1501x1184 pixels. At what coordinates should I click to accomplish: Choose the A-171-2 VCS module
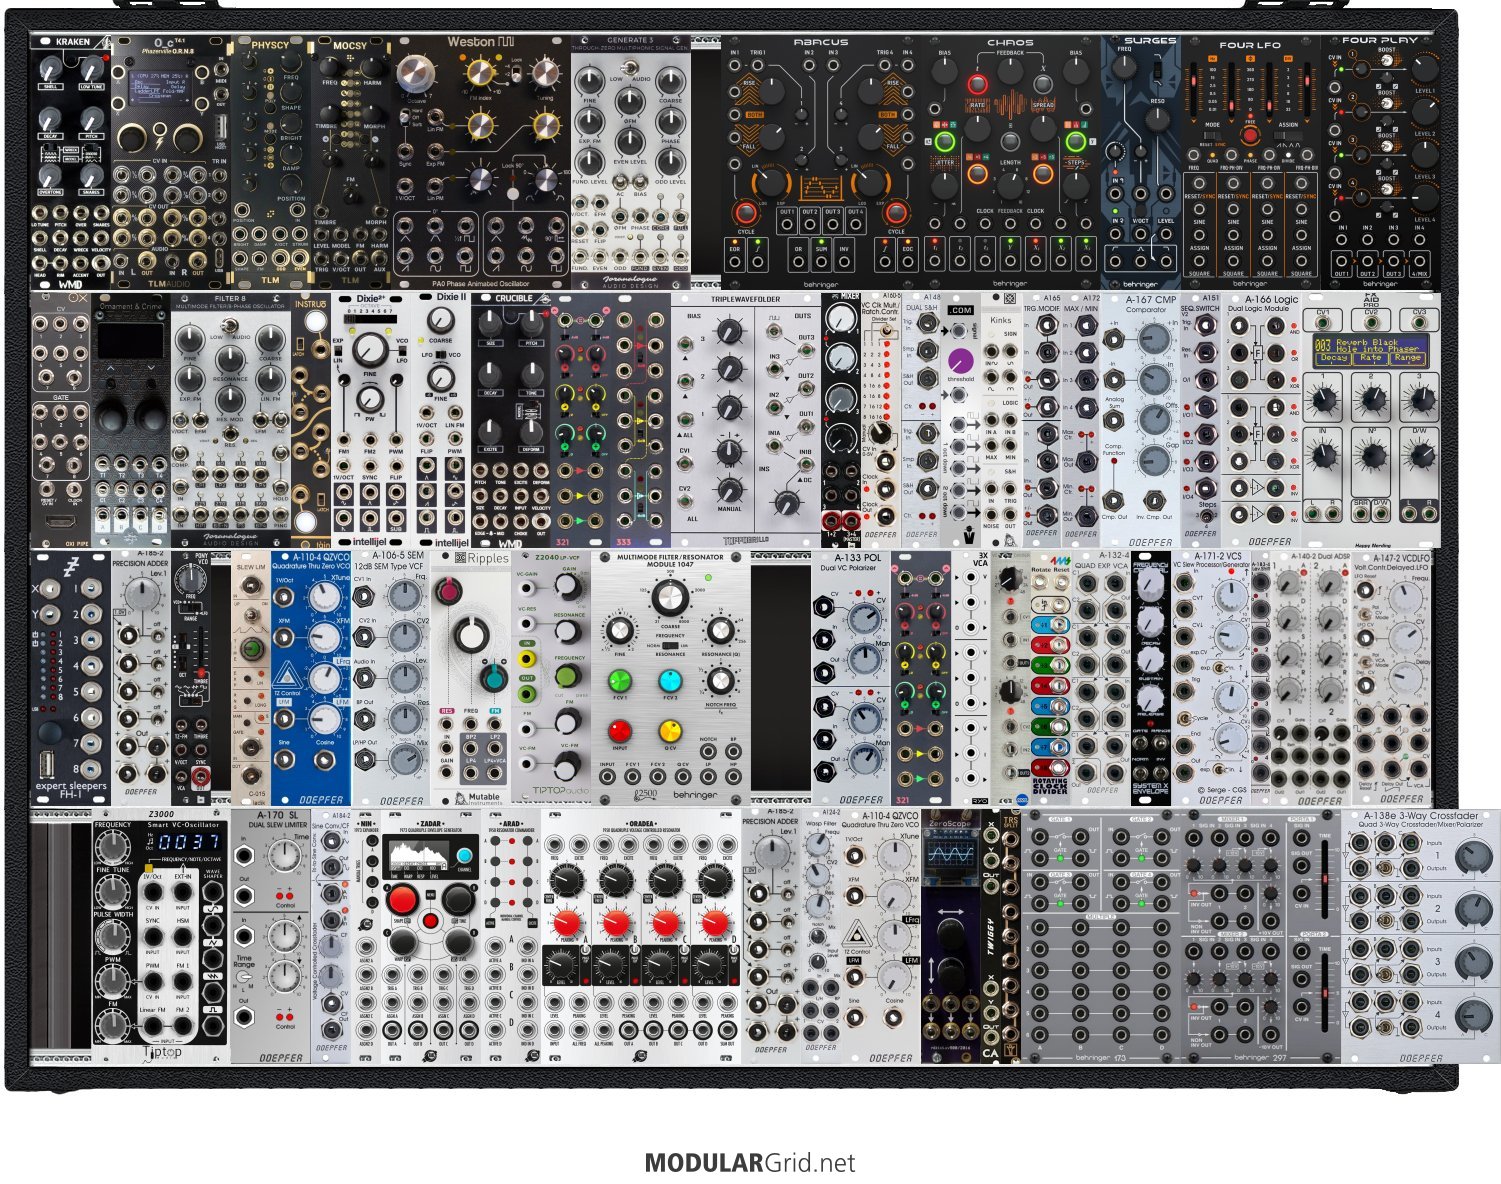1211,677
